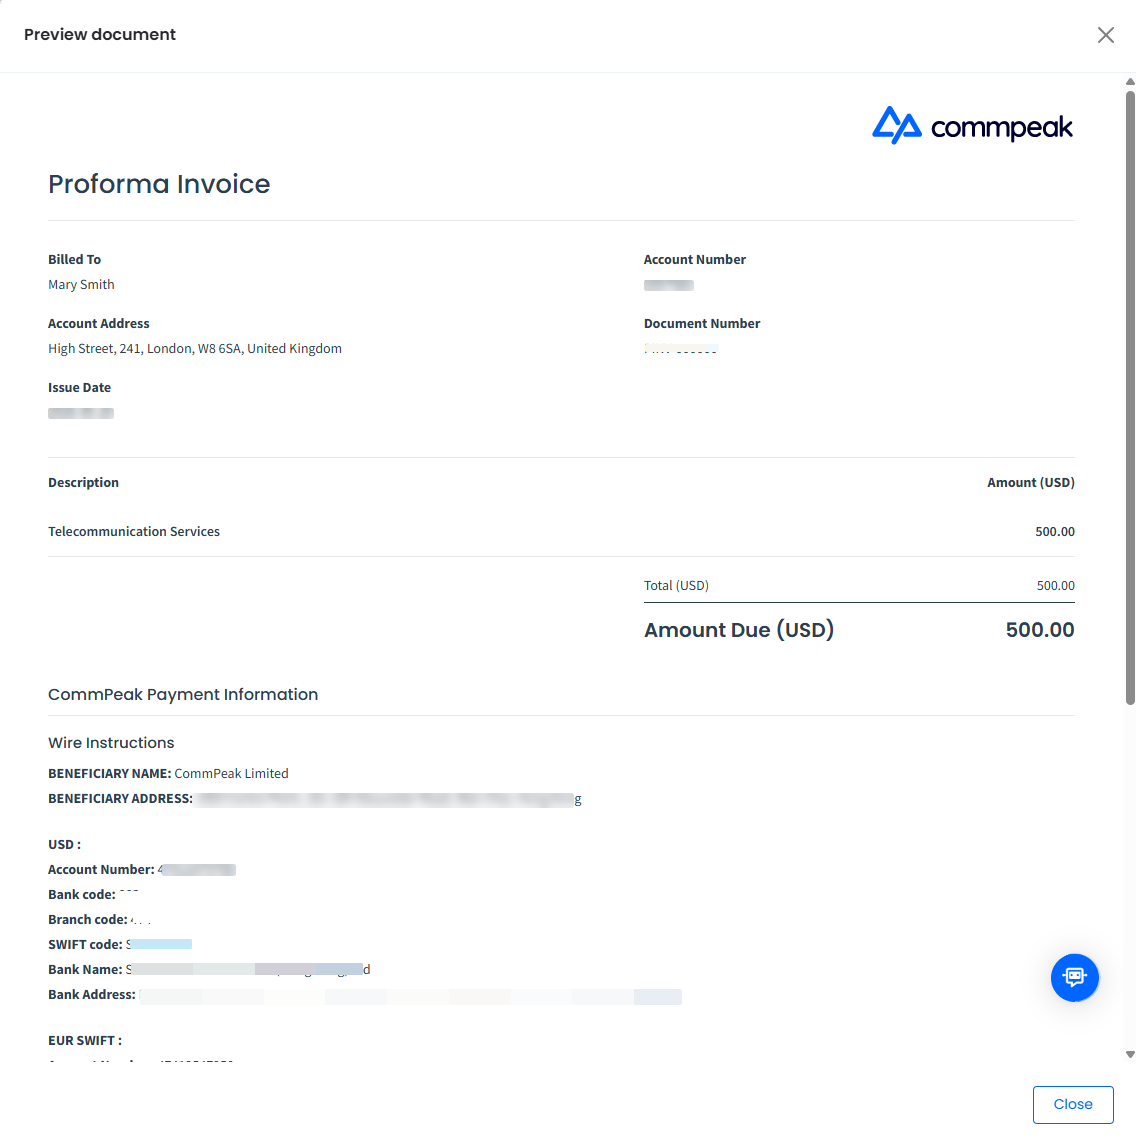The image size is (1136, 1142).
Task: Click CommPeak Payment Information heading
Action: 183,695
